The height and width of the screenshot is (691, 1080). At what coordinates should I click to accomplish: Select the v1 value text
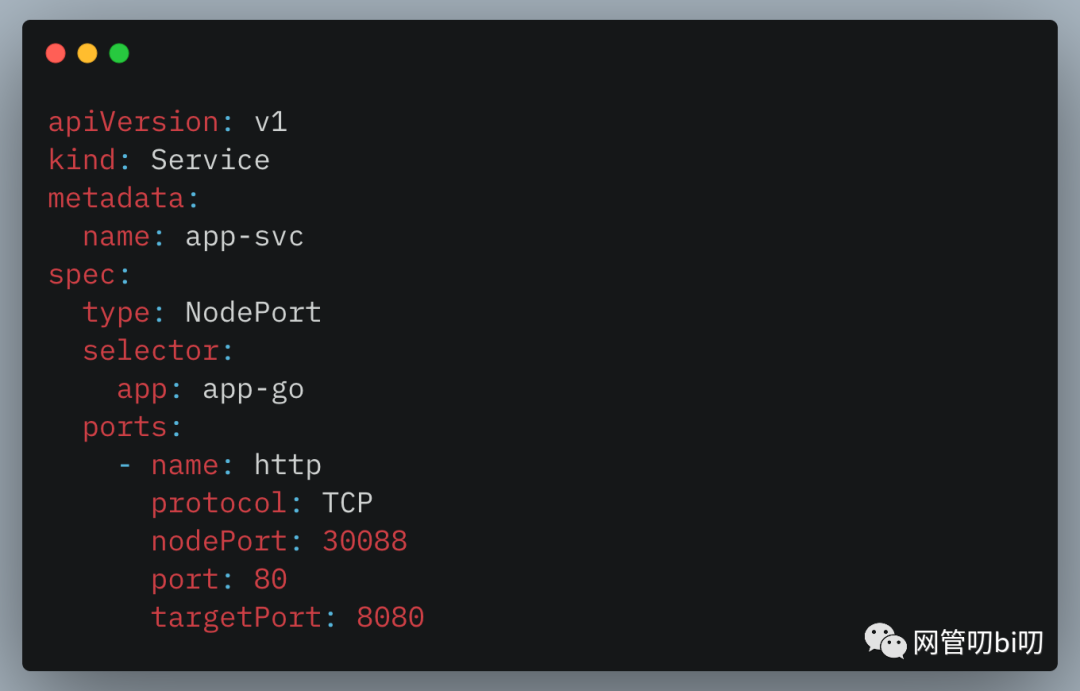tap(271, 122)
